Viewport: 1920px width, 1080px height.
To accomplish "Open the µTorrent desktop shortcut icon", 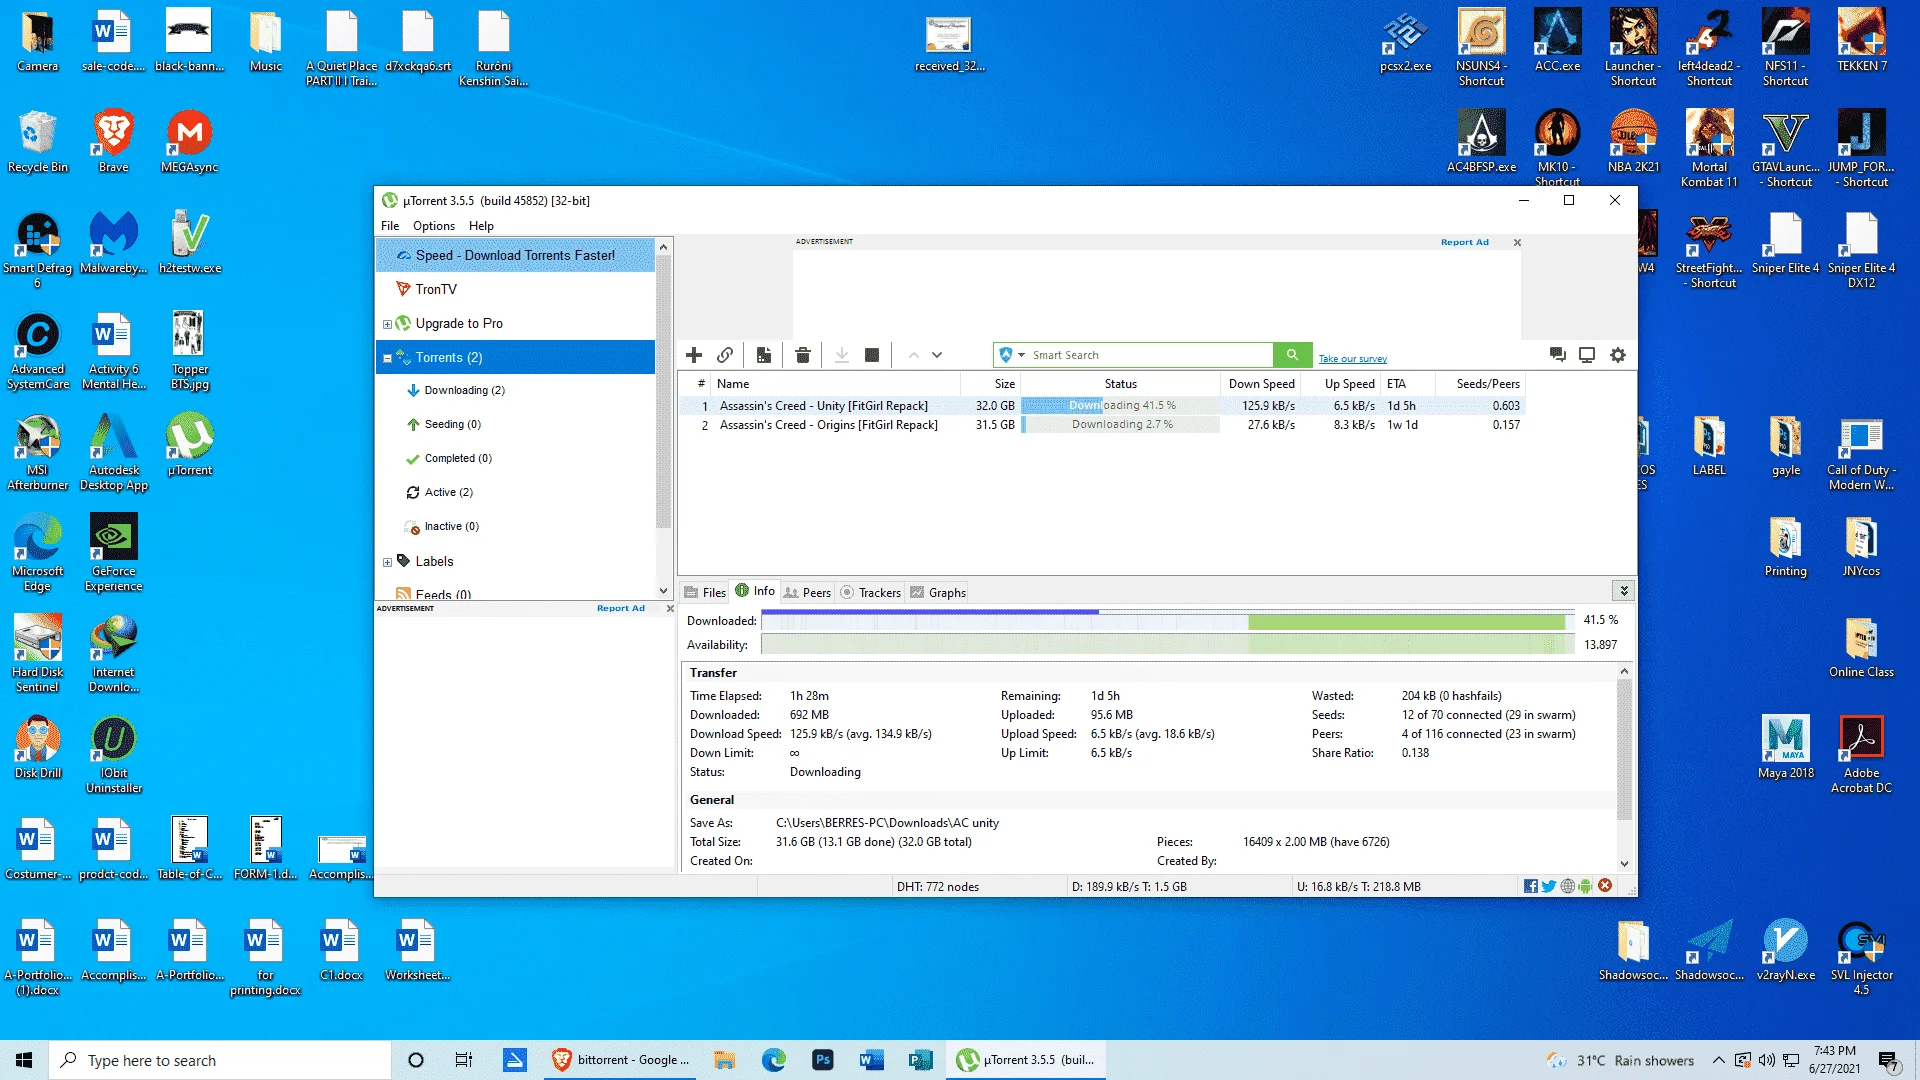I will [x=190, y=445].
